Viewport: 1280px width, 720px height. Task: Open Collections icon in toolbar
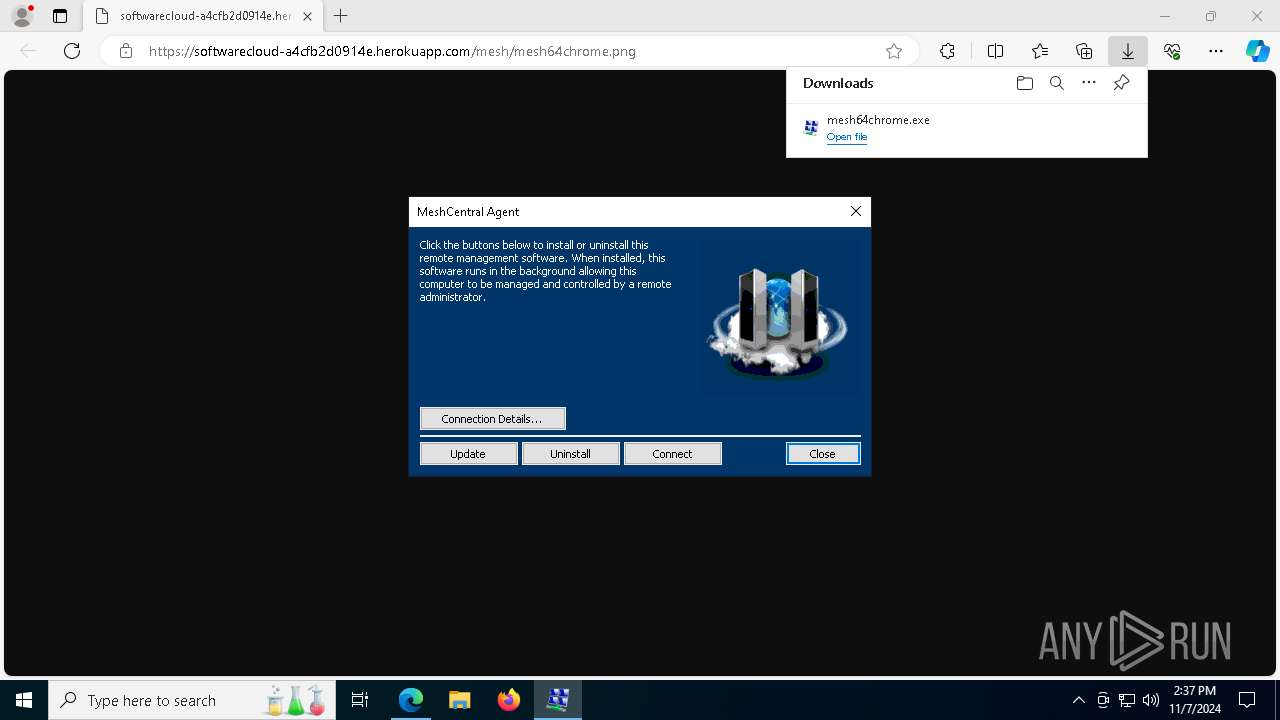click(x=1084, y=51)
